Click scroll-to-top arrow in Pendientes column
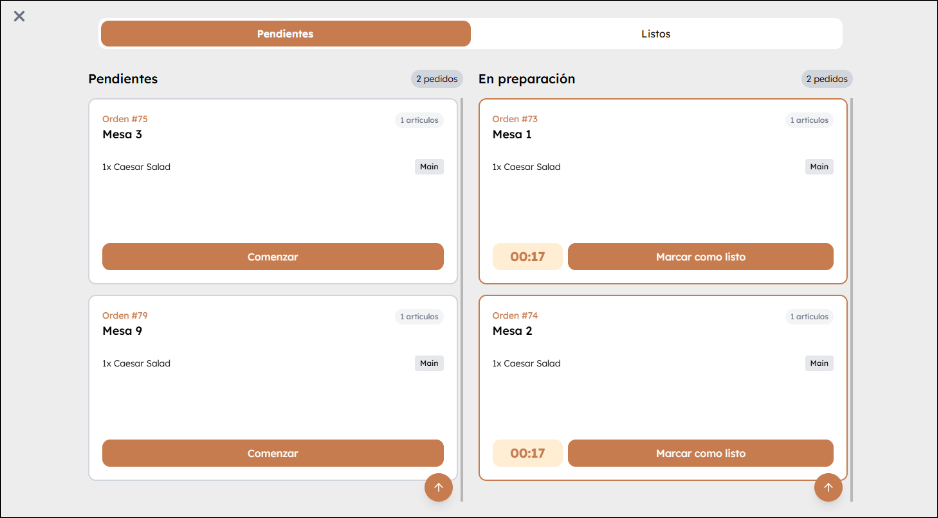 (438, 487)
